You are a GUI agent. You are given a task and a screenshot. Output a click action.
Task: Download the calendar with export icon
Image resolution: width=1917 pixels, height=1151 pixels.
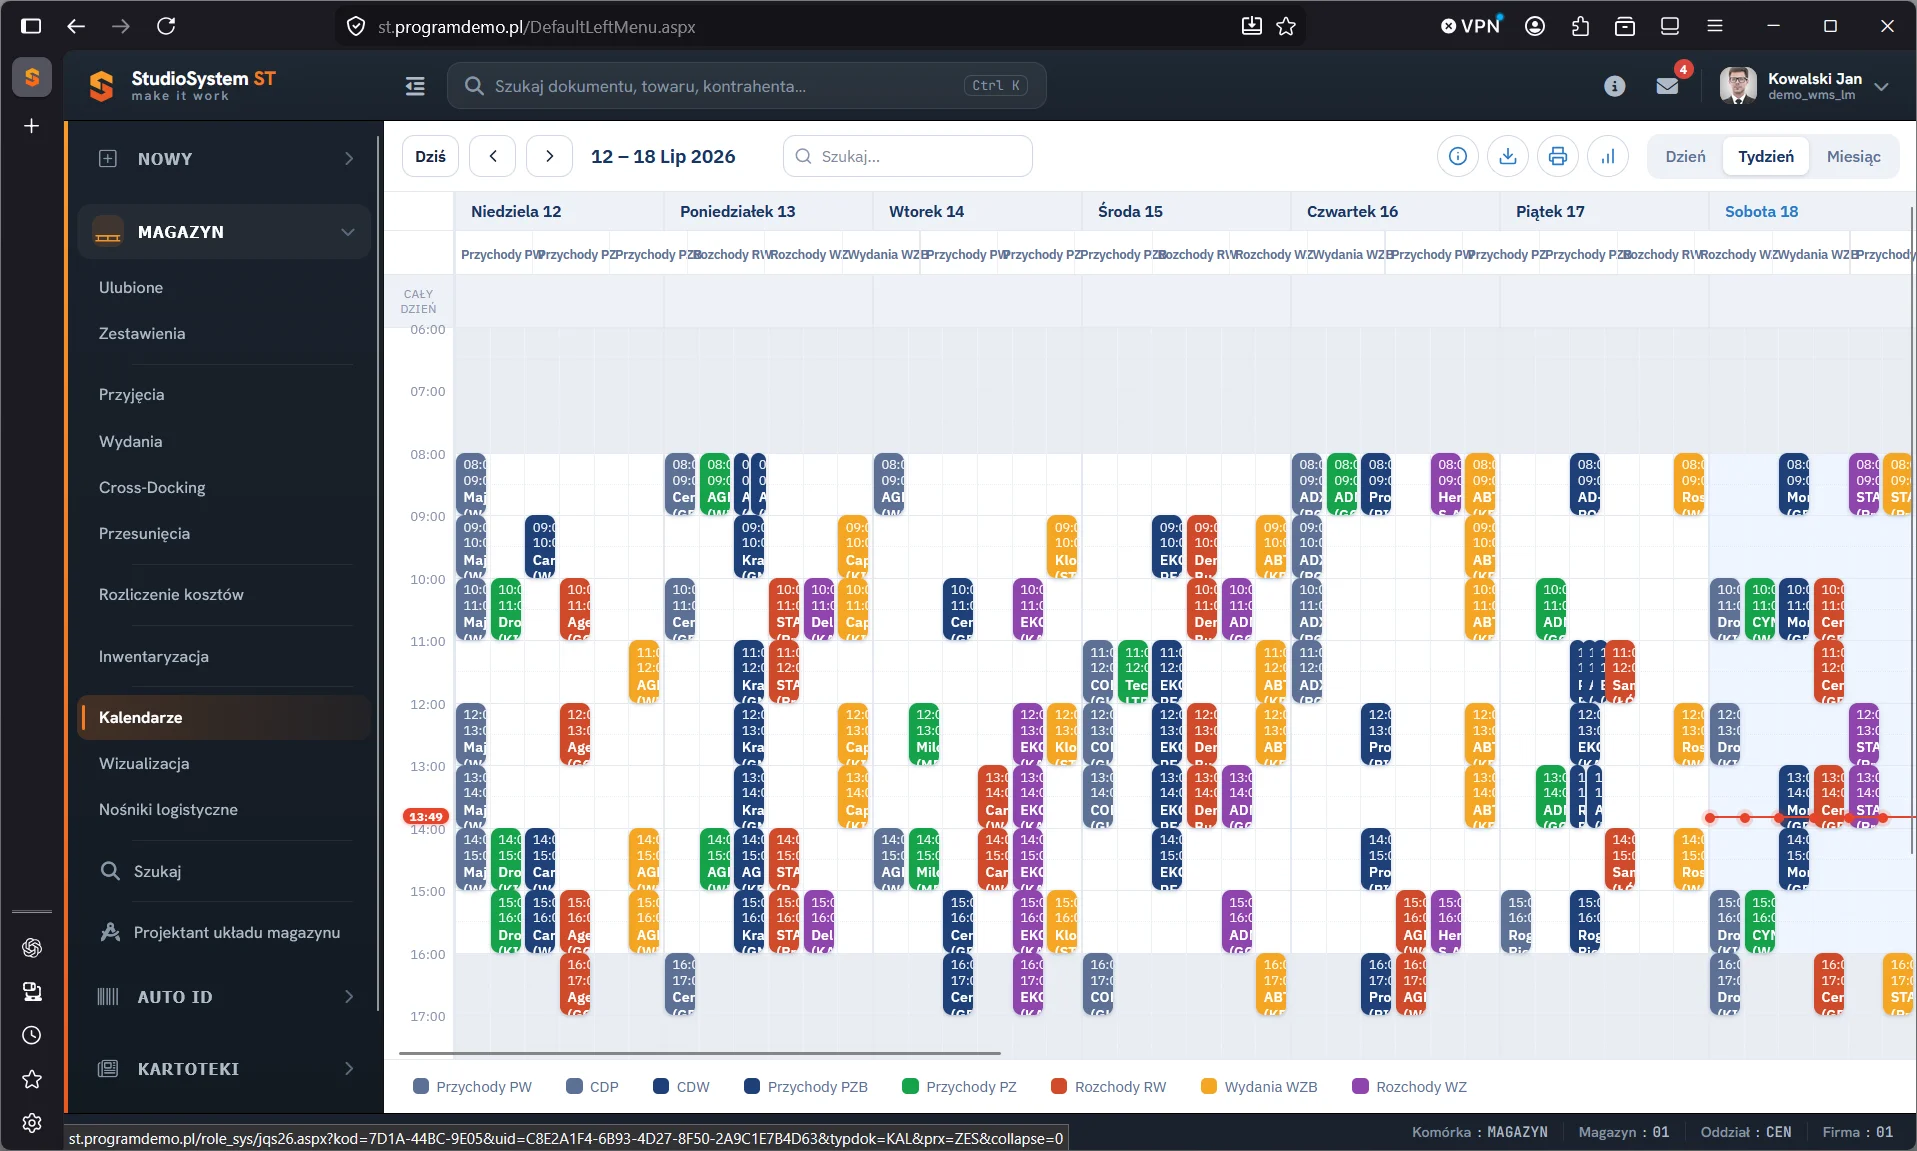(1508, 156)
